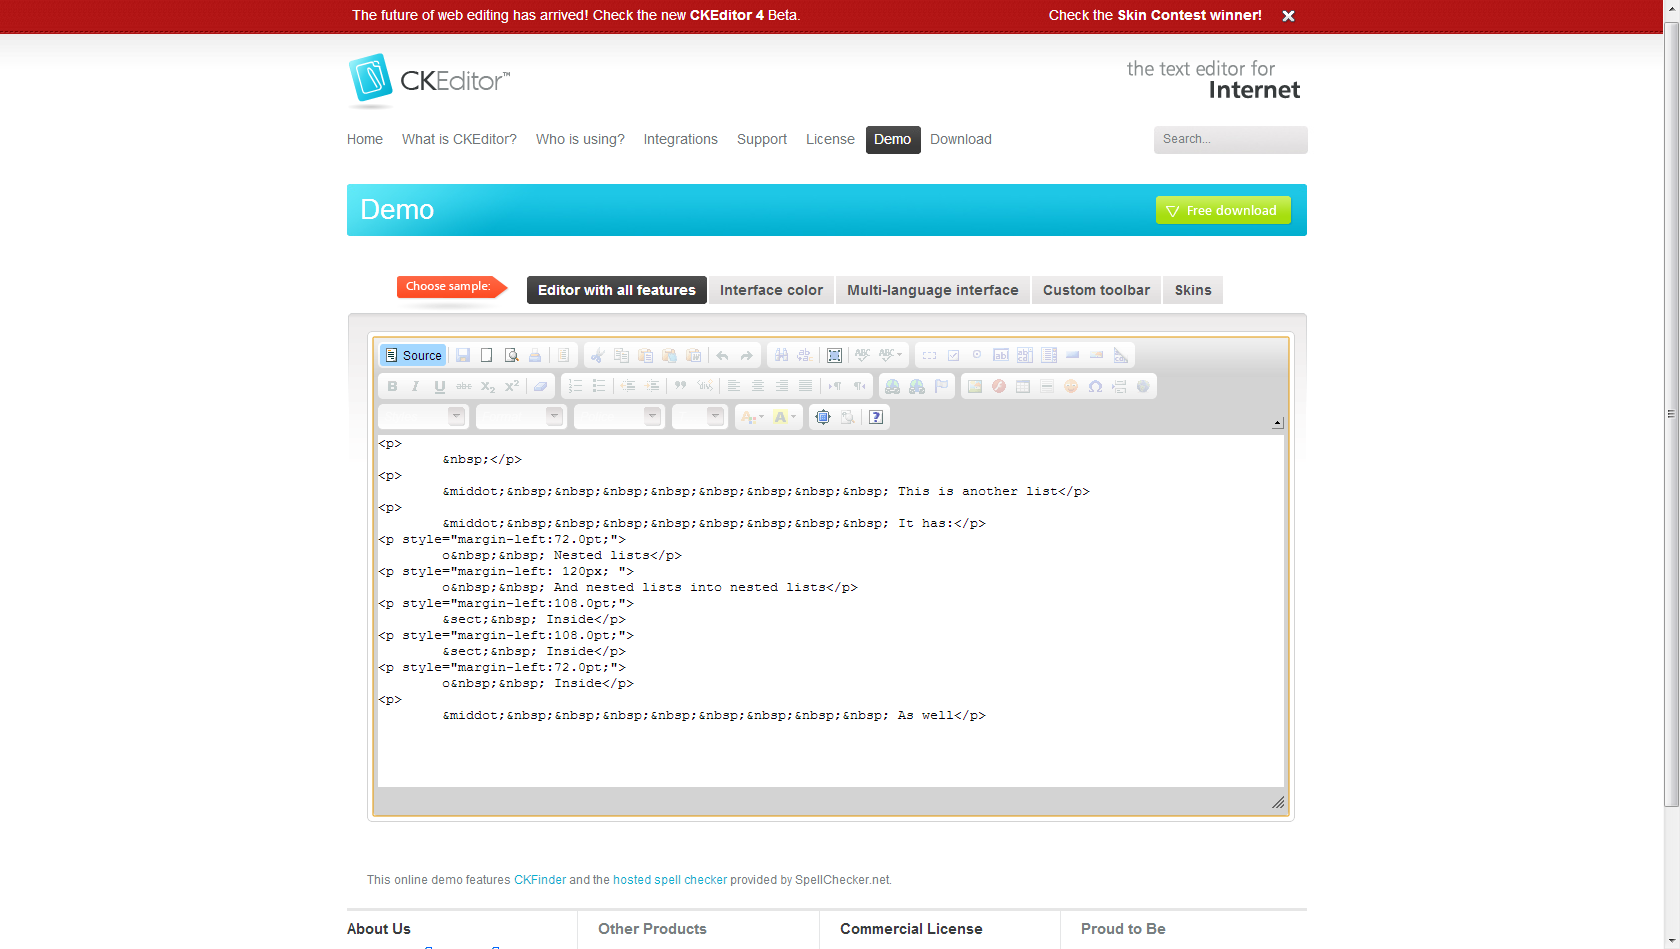The height and width of the screenshot is (949, 1680).
Task: Open the Download menu item
Action: [961, 139]
